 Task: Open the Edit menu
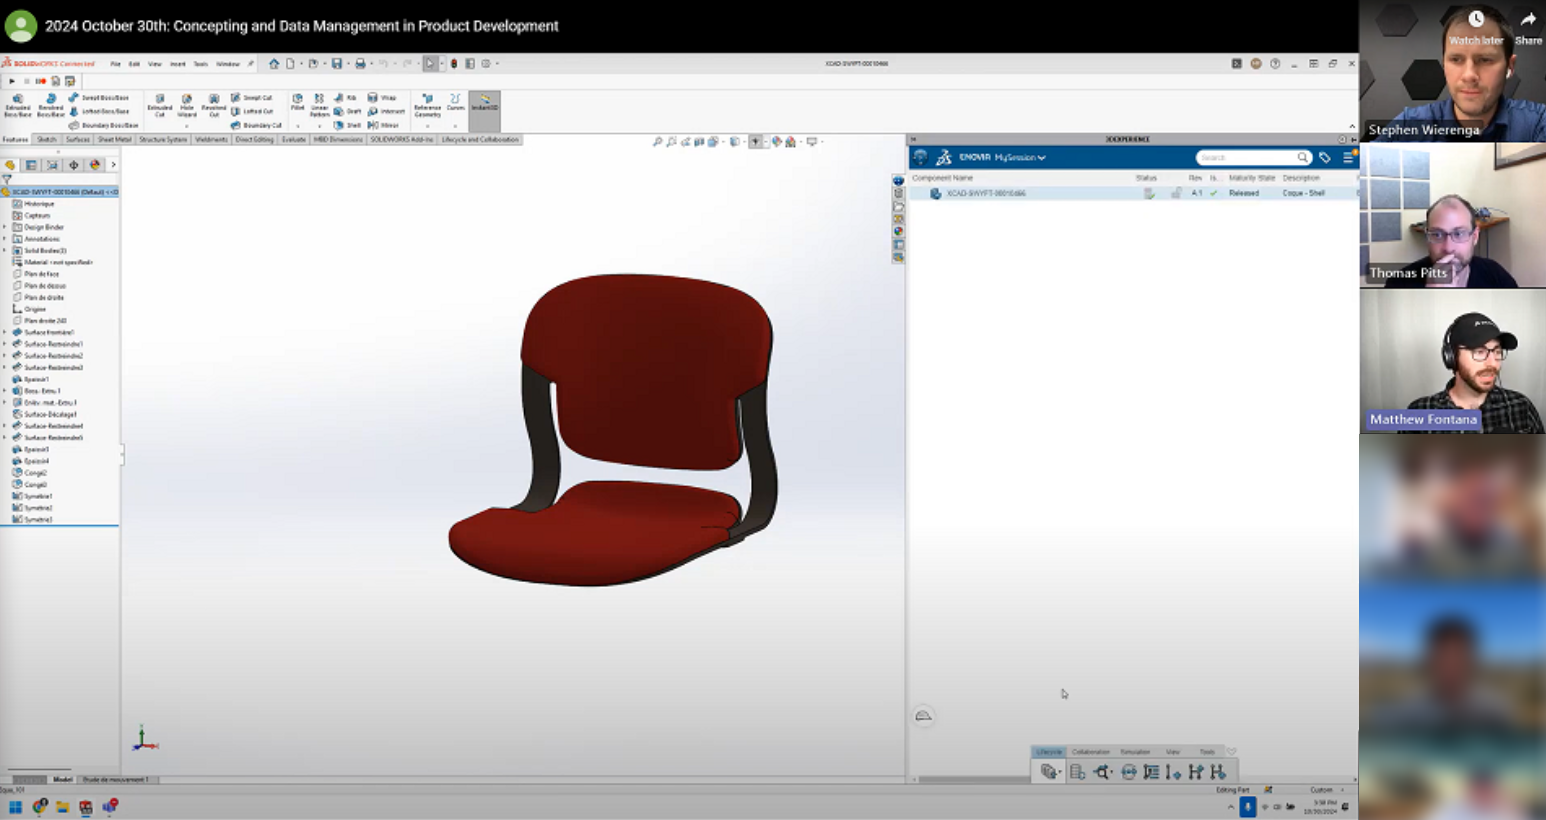tap(134, 63)
